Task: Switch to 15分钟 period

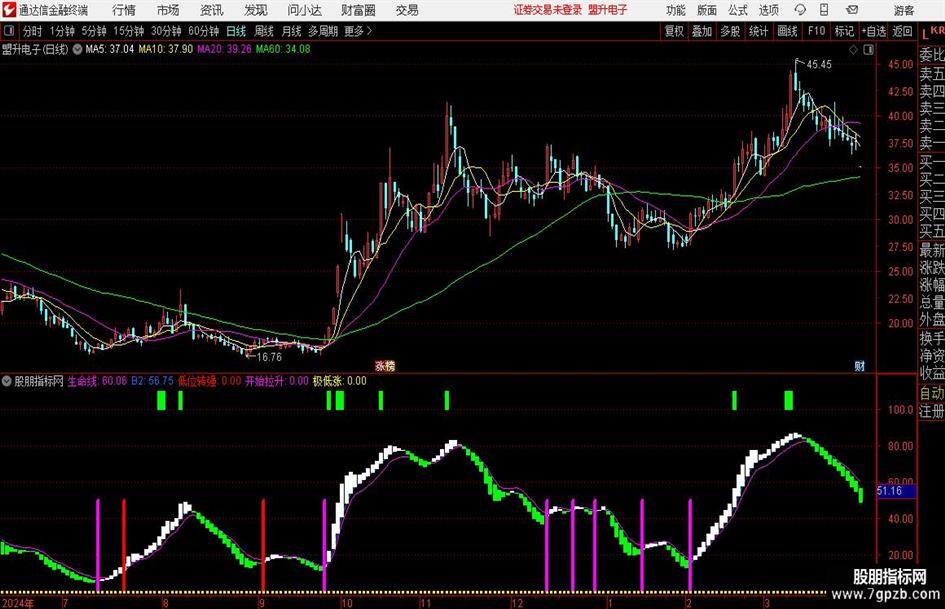Action: click(x=129, y=31)
